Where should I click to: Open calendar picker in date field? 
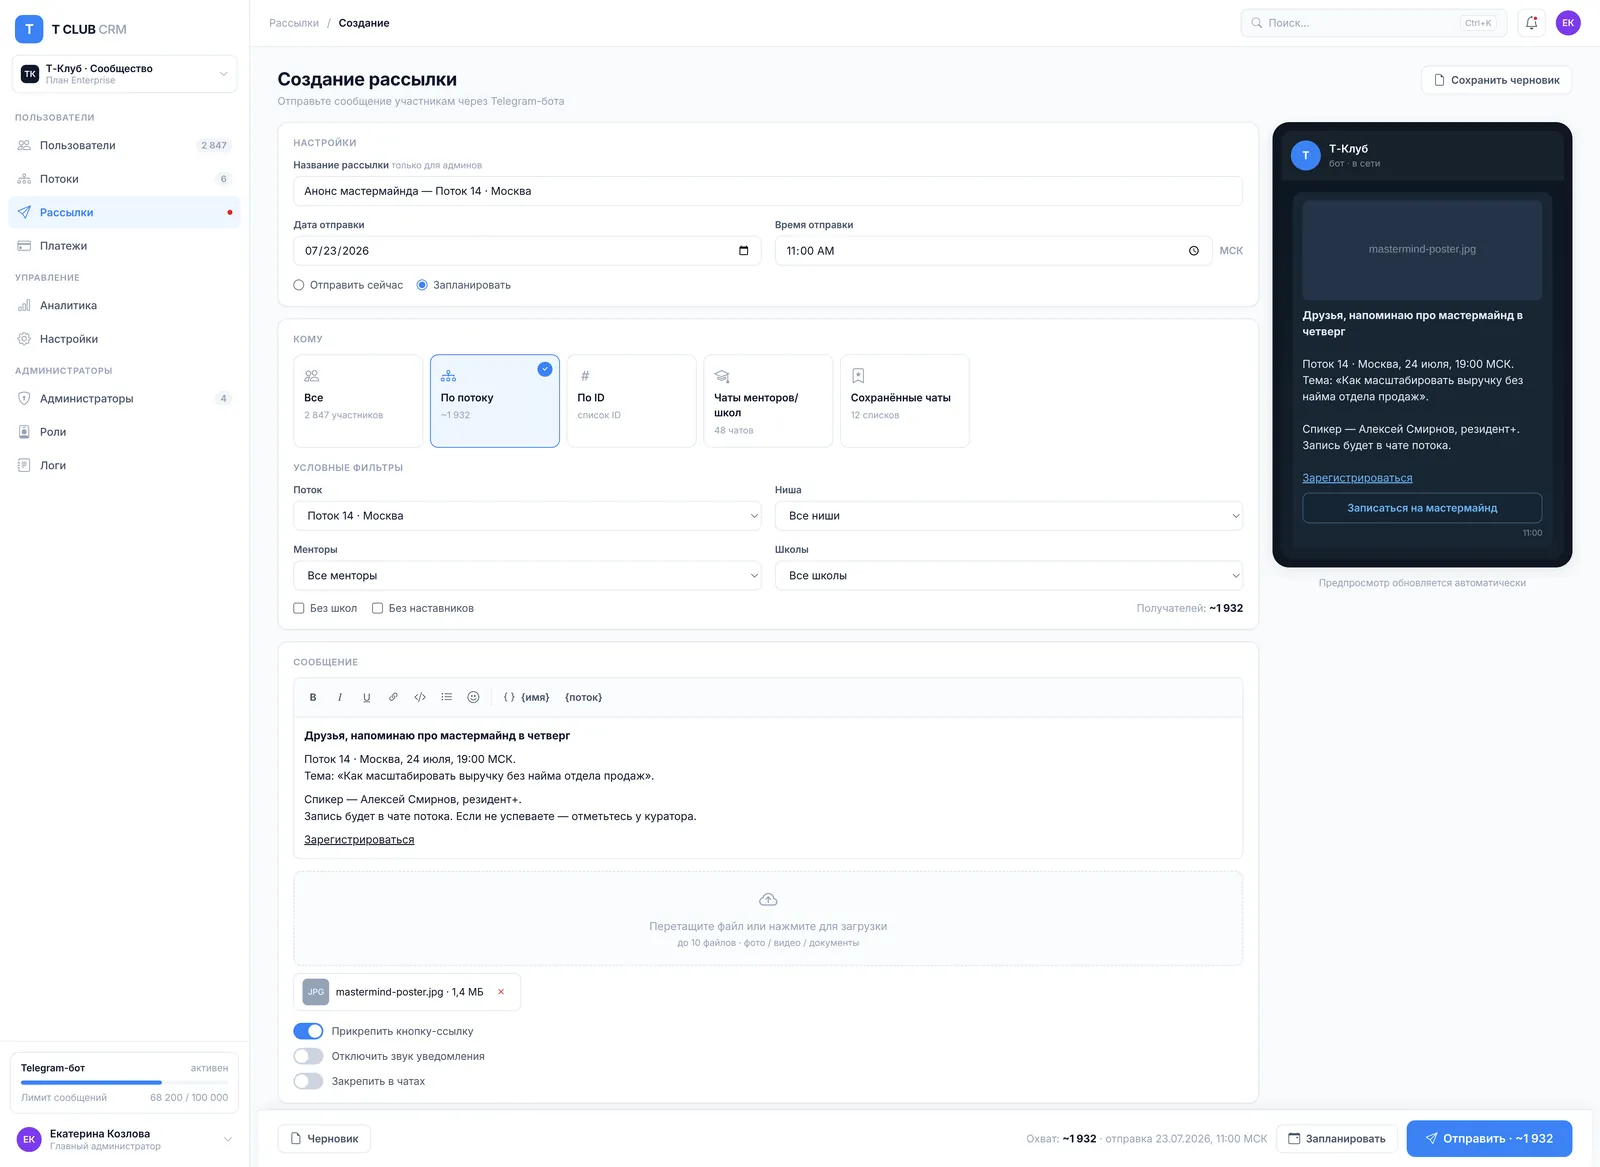tap(743, 251)
